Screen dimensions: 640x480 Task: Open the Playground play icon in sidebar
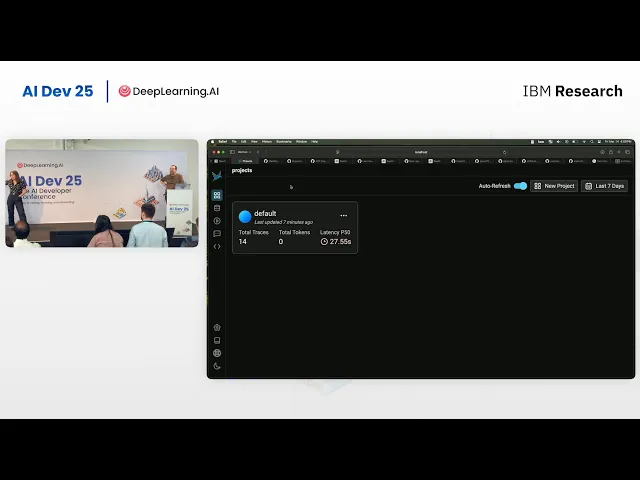pos(217,221)
